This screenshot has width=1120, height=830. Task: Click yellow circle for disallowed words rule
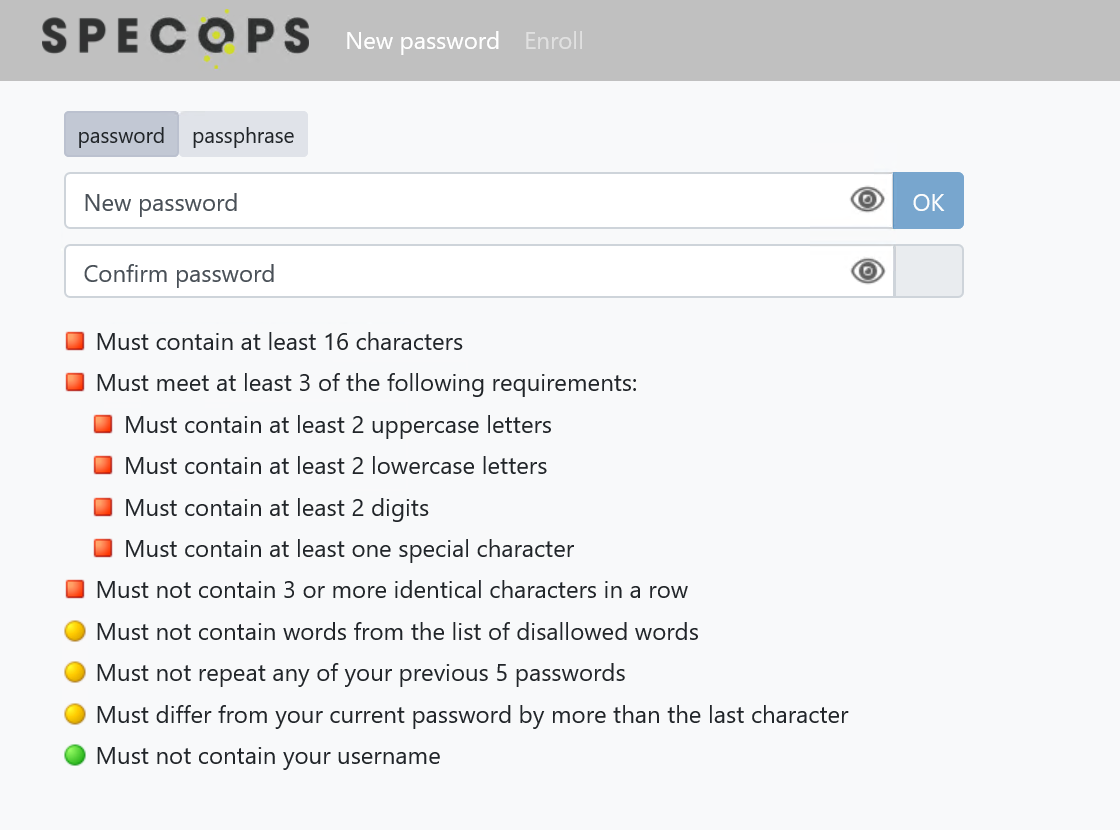point(75,631)
